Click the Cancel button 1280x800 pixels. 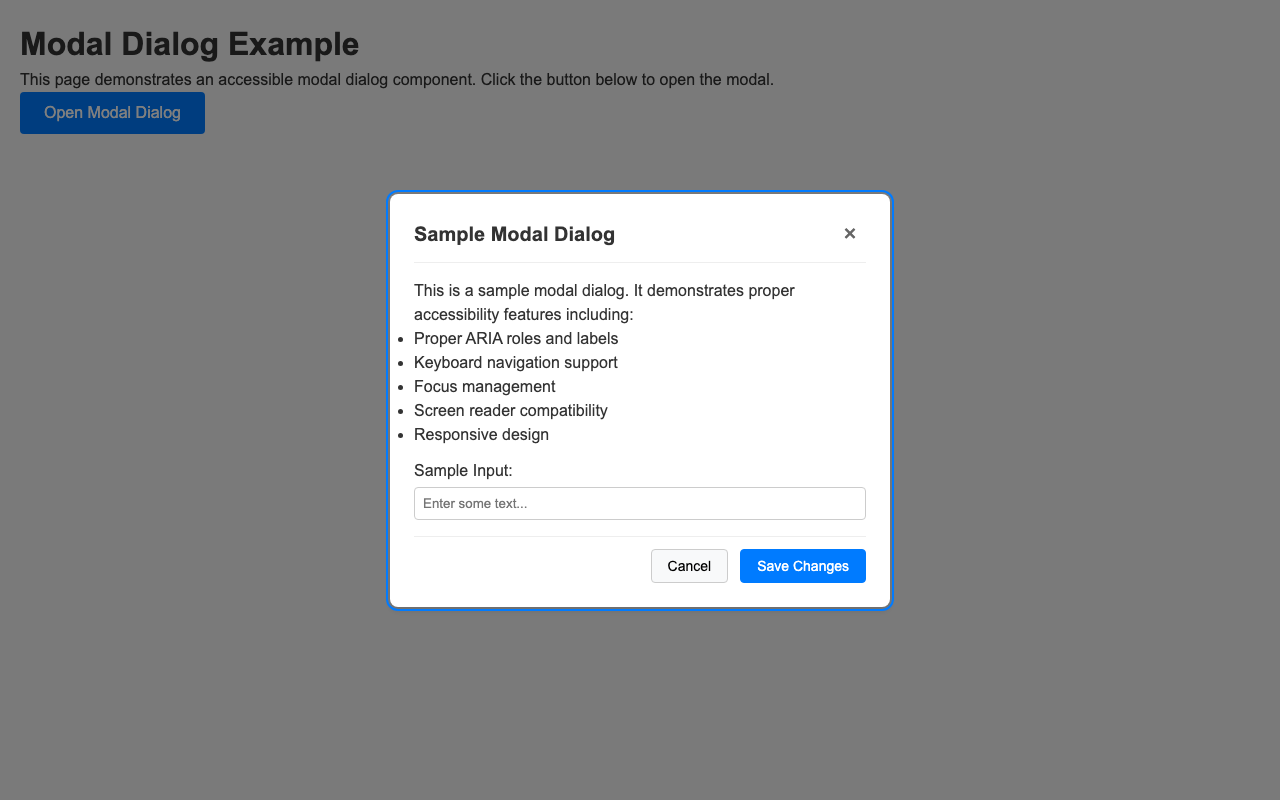pos(689,566)
